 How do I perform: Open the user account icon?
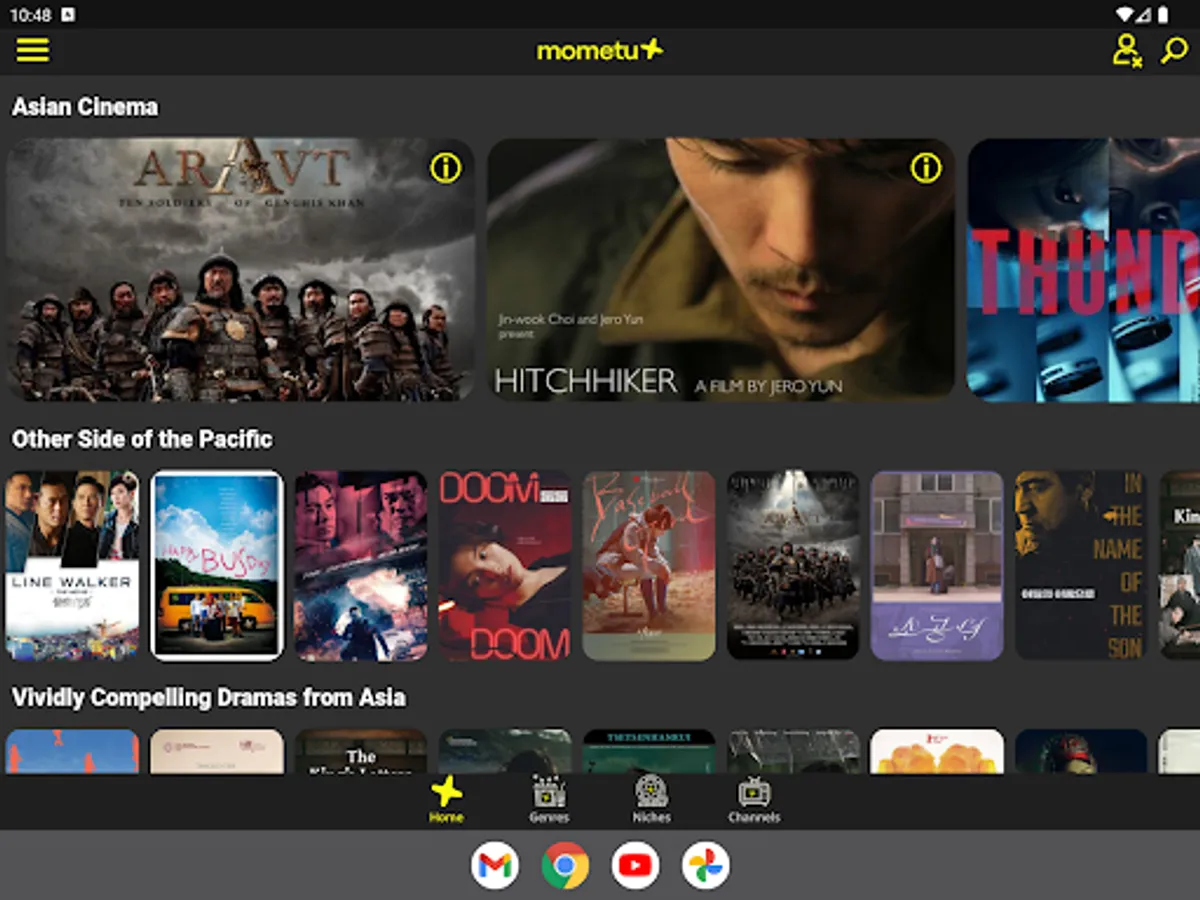[1127, 50]
